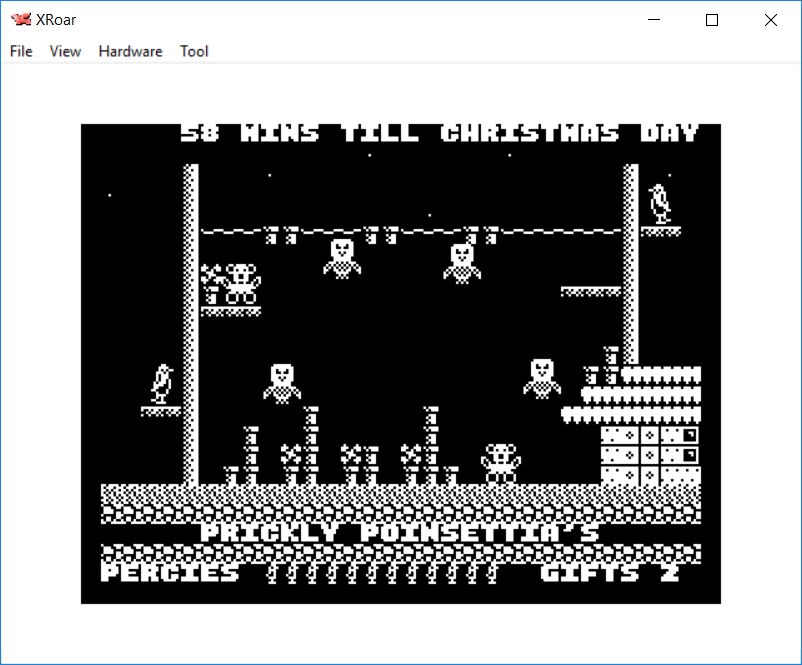Click the brick house wall at right
The height and width of the screenshot is (665, 802).
(x=651, y=455)
